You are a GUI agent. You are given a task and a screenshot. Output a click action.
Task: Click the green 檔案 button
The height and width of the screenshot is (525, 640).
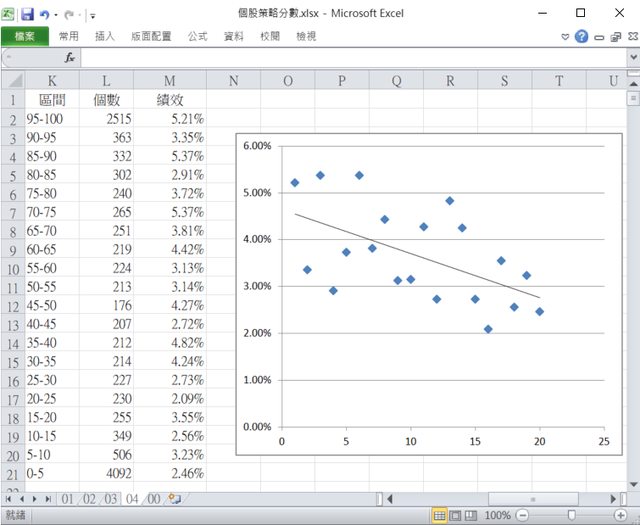coord(24,36)
